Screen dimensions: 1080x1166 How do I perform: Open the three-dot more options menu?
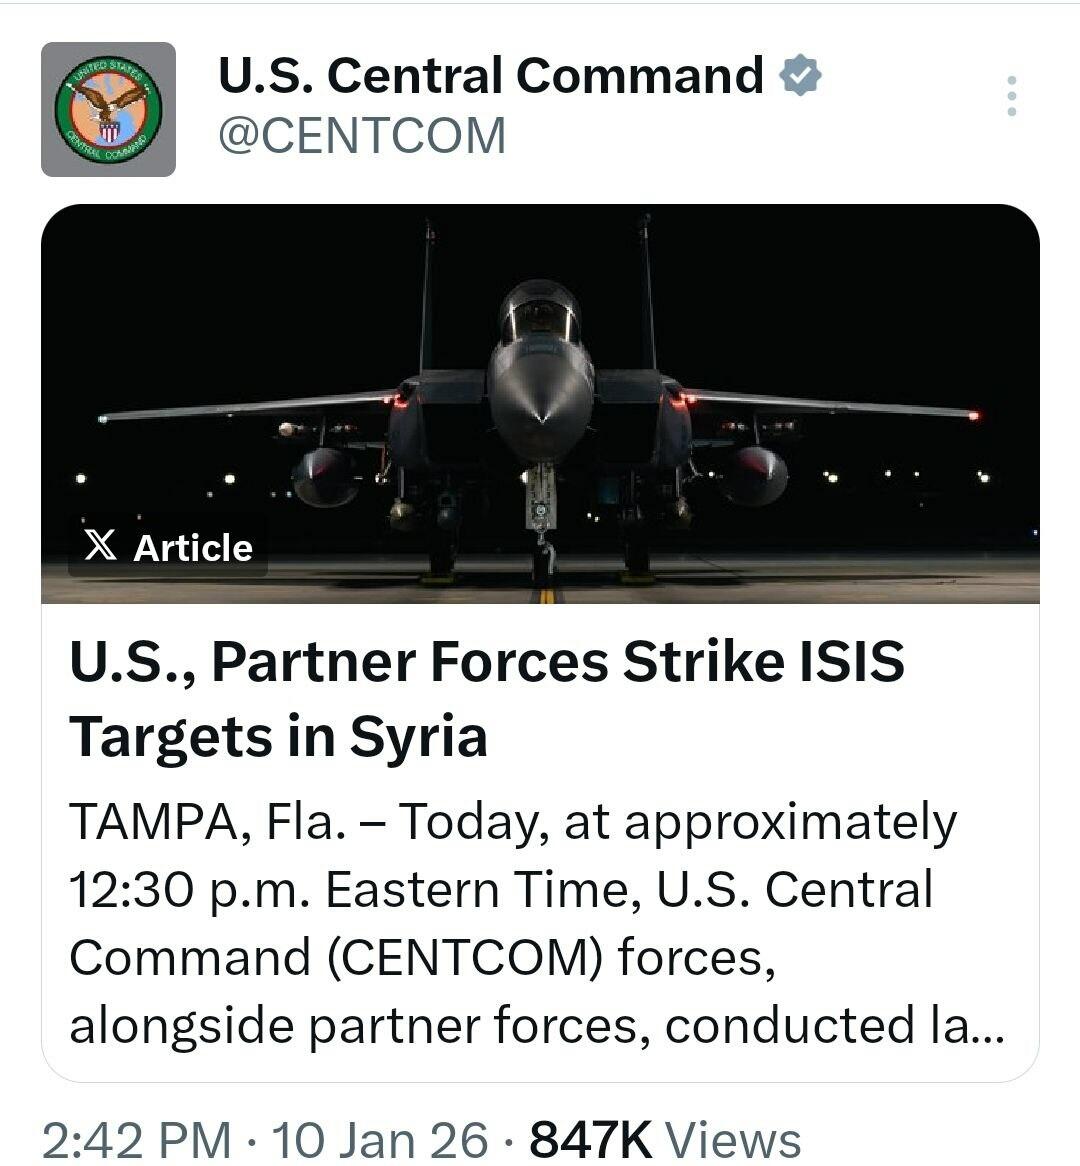click(x=1012, y=96)
